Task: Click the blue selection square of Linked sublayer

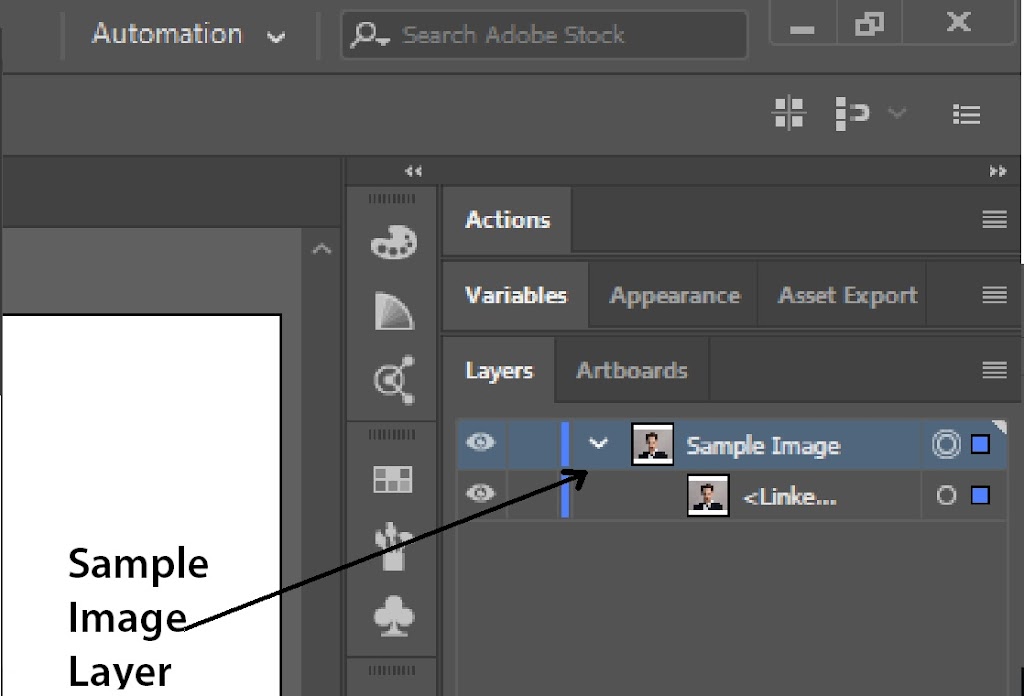Action: pyautogui.click(x=980, y=495)
